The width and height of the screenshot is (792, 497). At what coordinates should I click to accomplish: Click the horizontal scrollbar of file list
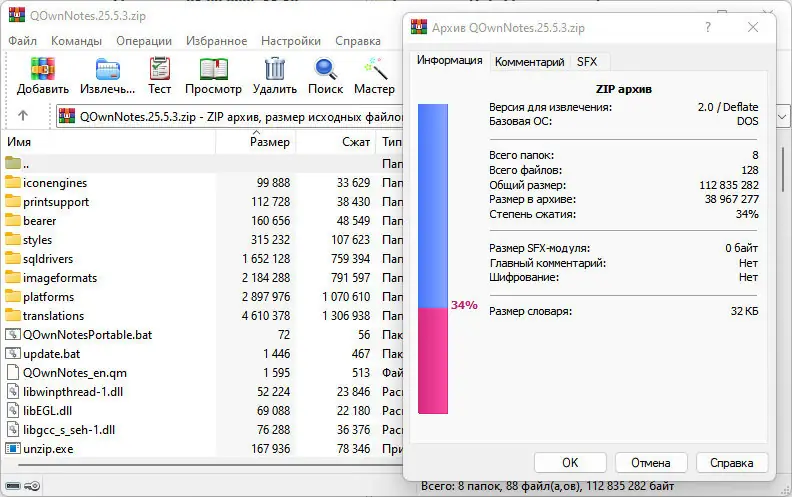click(210, 465)
